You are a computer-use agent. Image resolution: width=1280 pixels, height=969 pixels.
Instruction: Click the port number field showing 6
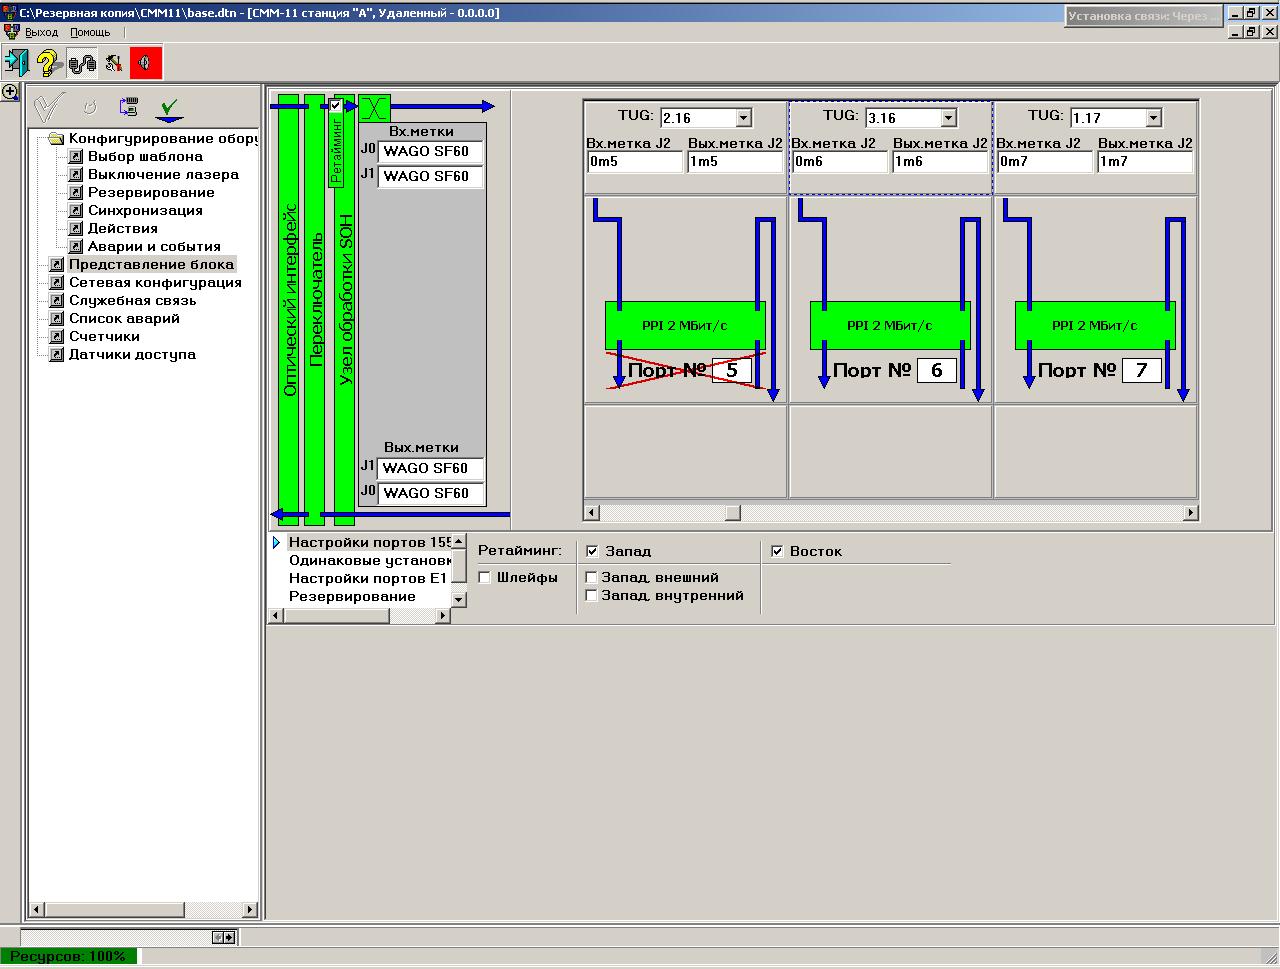[936, 370]
